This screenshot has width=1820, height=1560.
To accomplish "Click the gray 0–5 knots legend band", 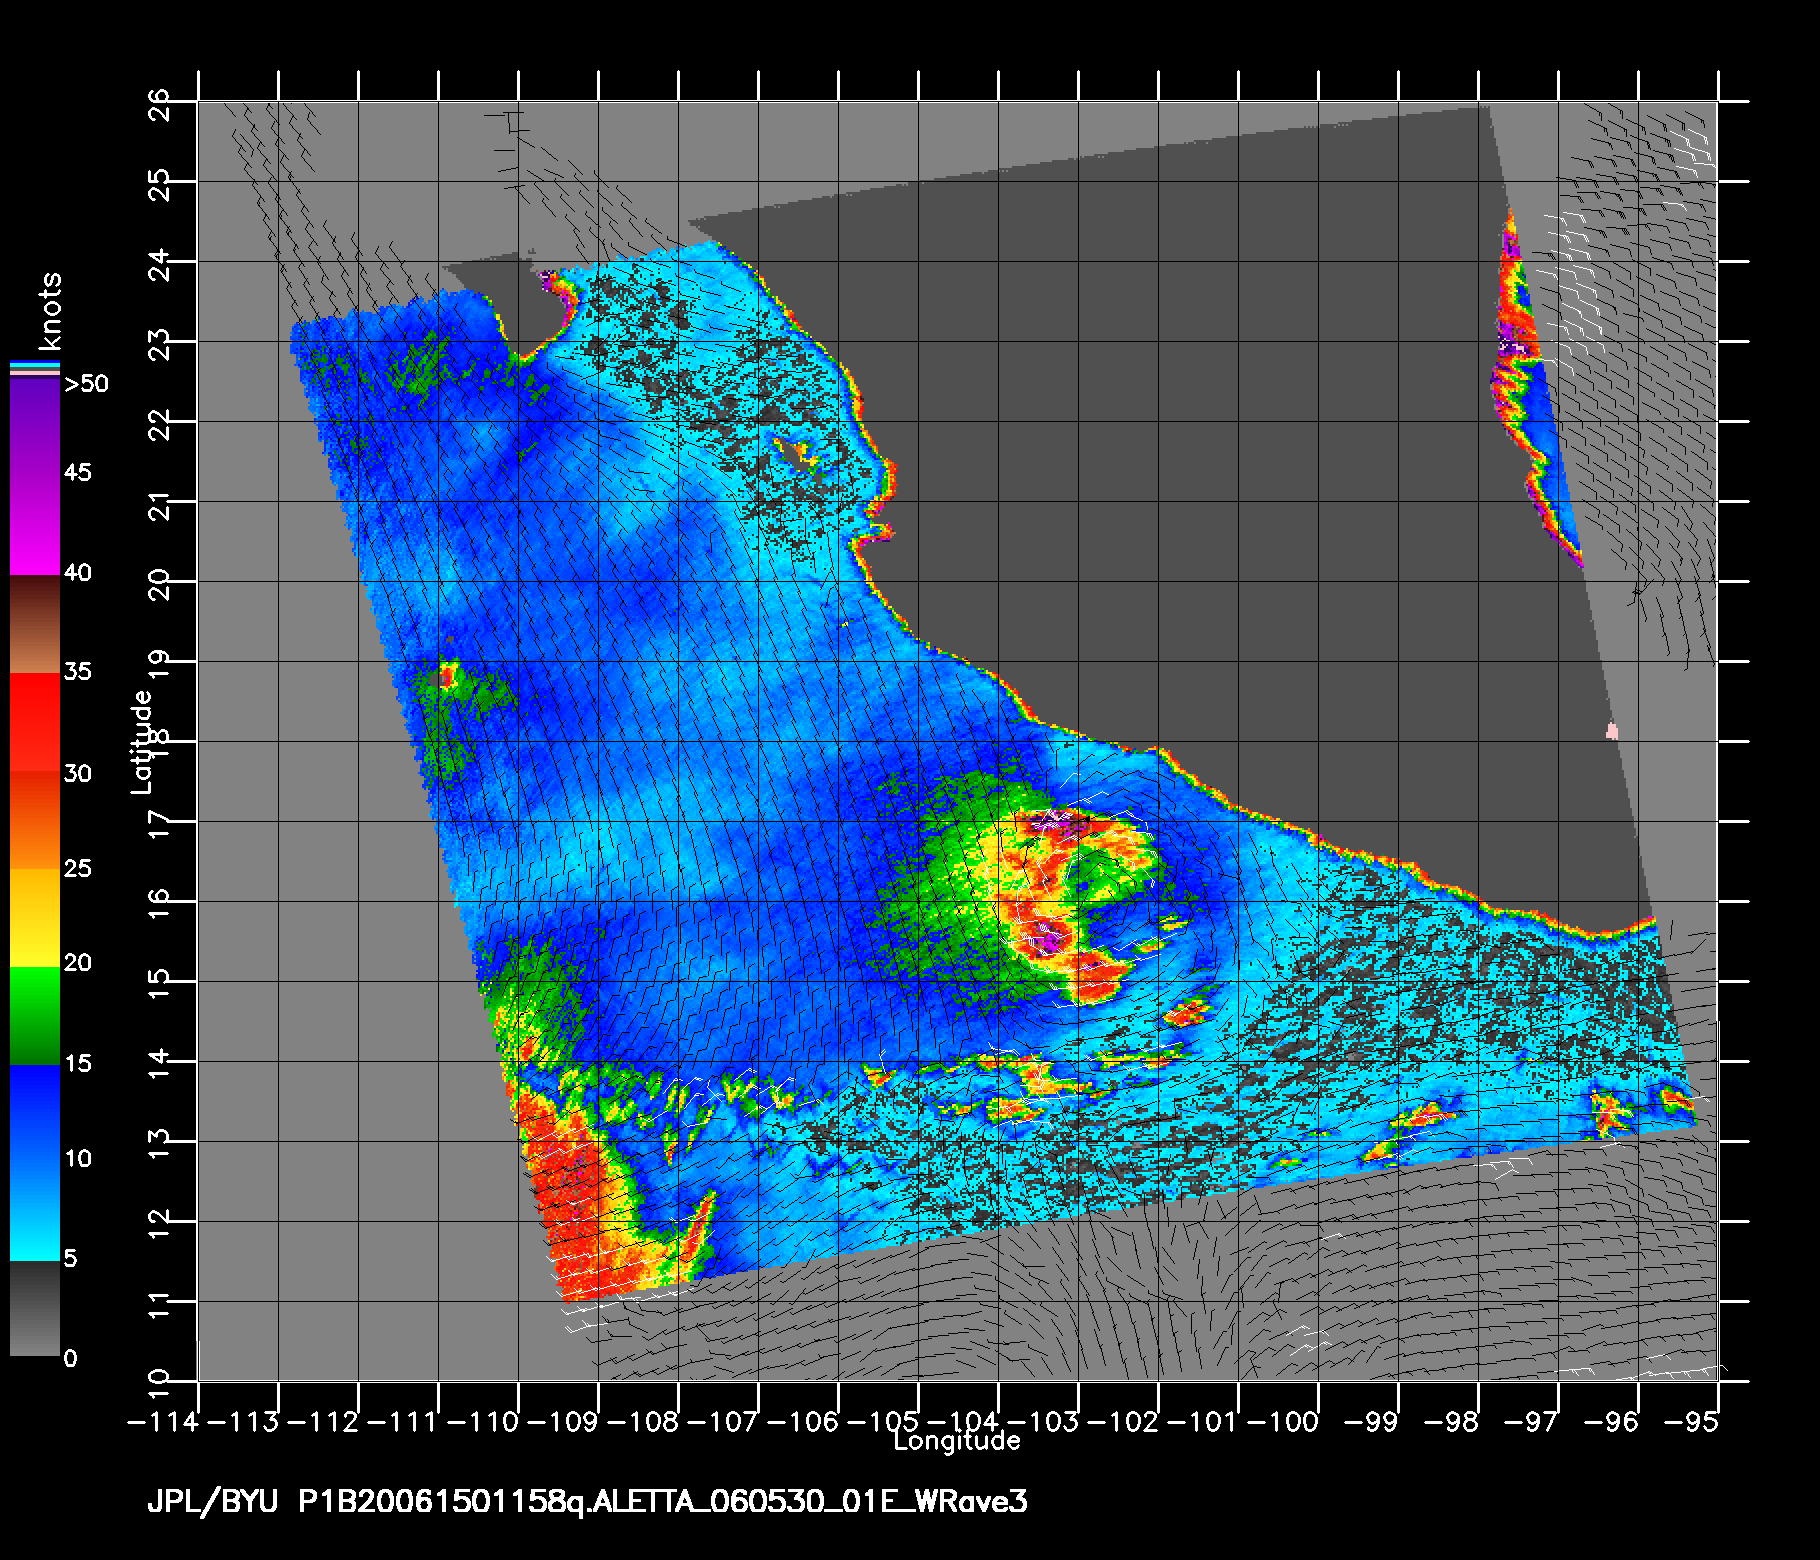I will (35, 1308).
